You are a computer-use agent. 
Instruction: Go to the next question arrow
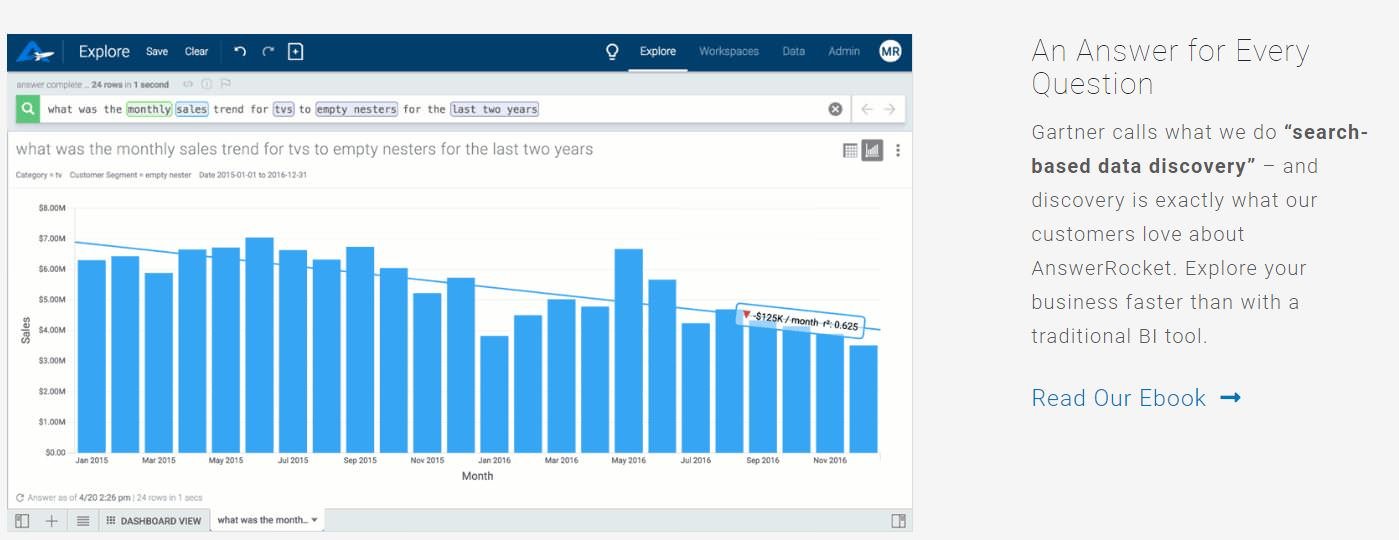tap(889, 109)
